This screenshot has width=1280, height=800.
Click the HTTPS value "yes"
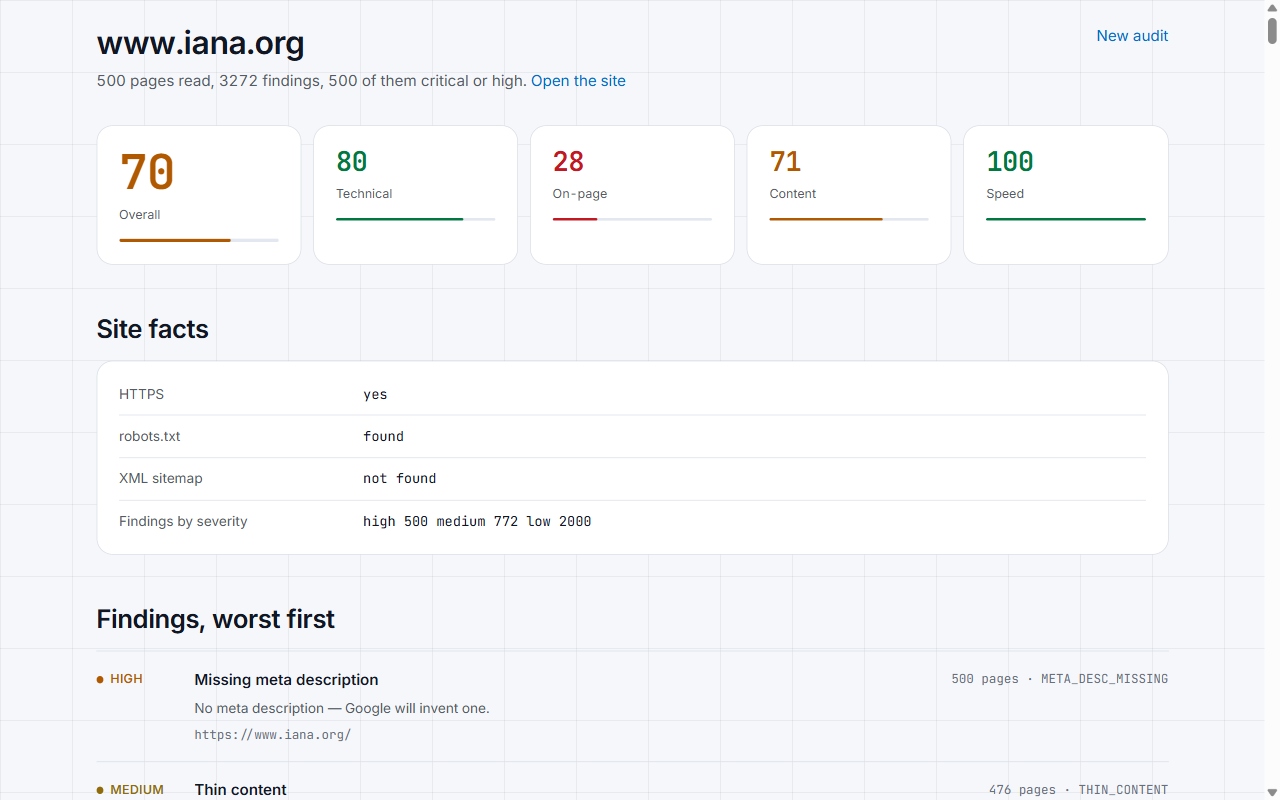[x=375, y=394]
